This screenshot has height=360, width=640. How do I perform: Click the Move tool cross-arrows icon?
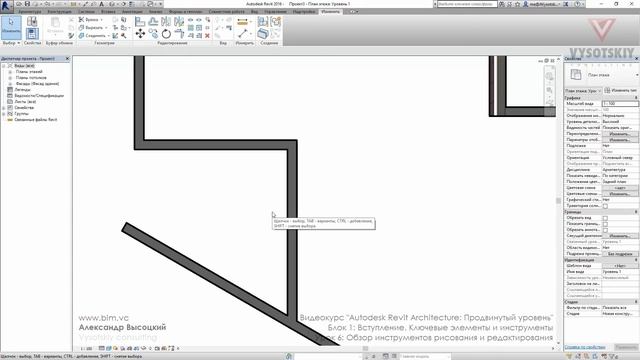click(x=140, y=33)
